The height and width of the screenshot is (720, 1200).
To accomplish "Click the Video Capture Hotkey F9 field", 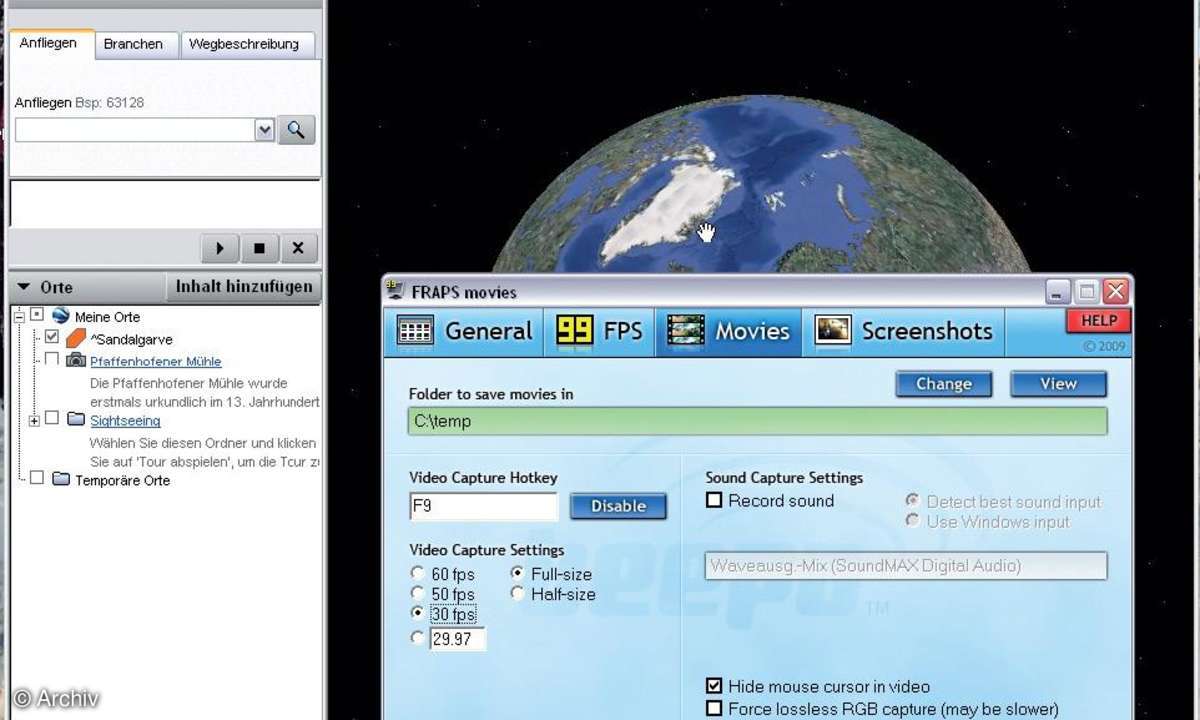I will (484, 506).
